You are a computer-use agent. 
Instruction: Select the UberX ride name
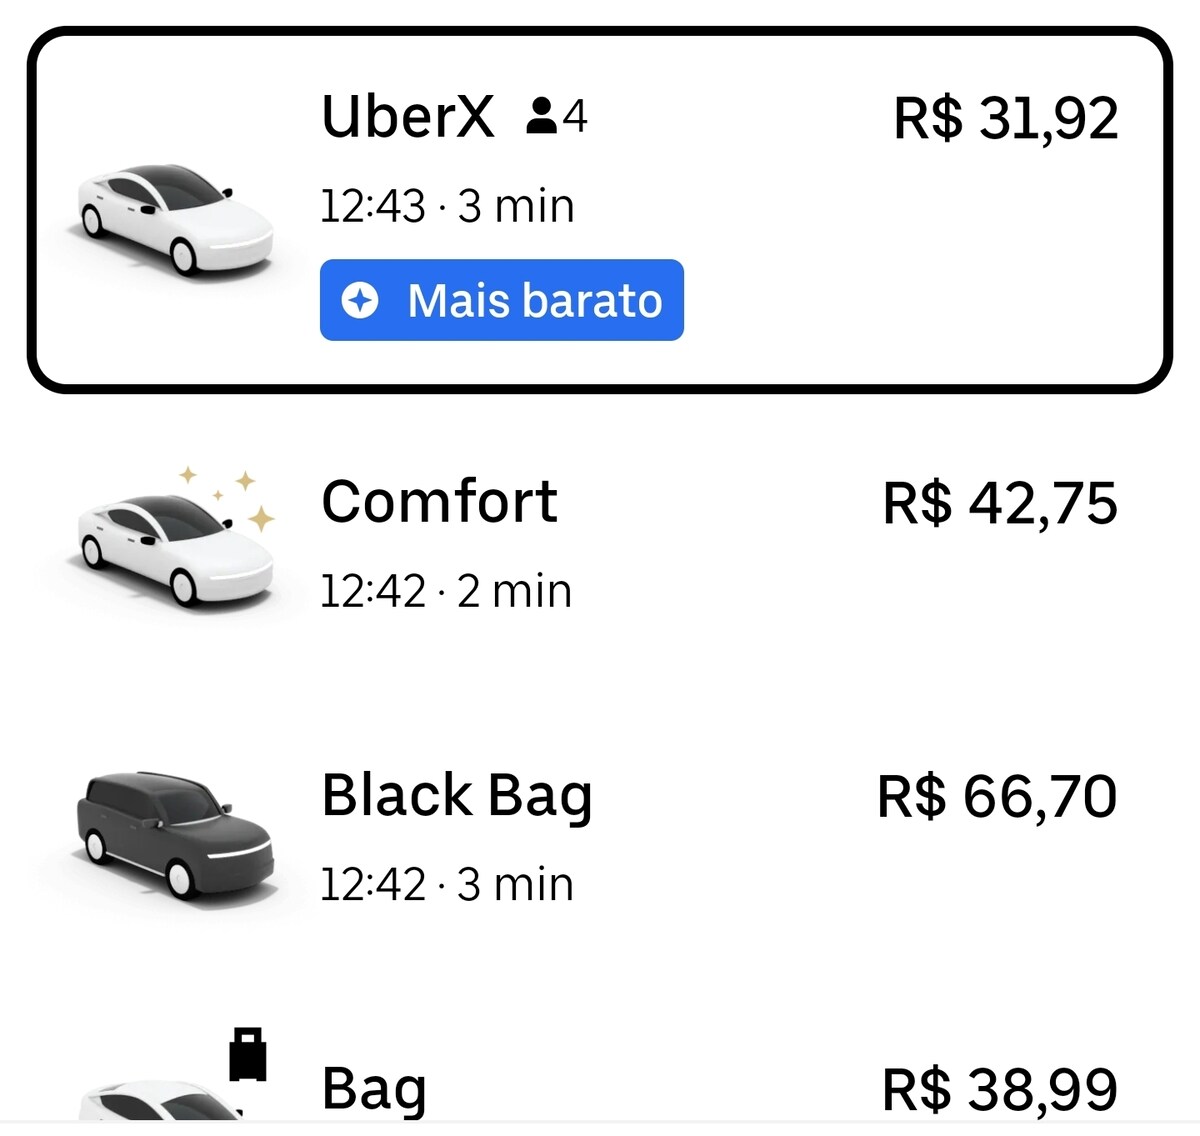pyautogui.click(x=408, y=116)
